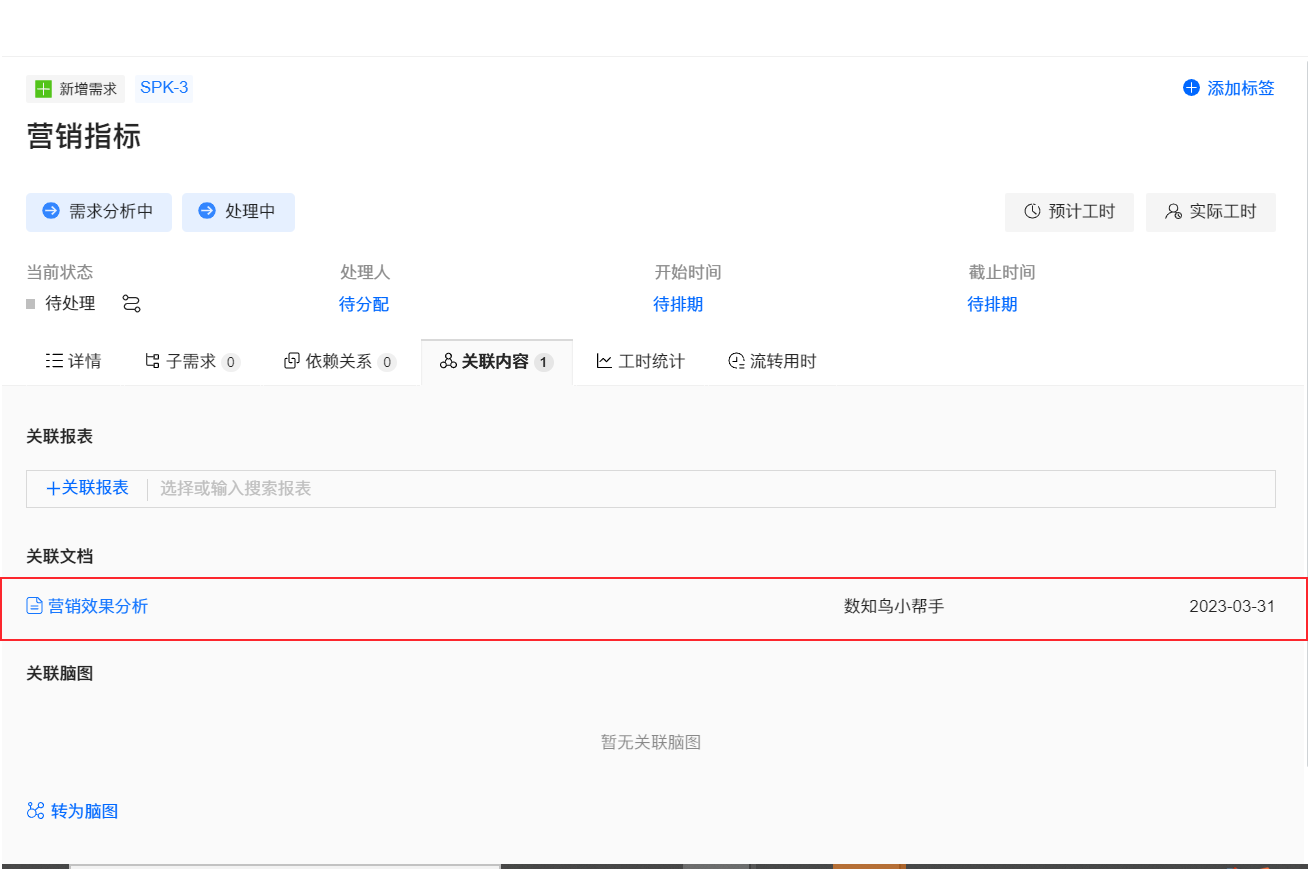Select the SPK-3 identifier tag
The height and width of the screenshot is (869, 1308).
coord(163,88)
